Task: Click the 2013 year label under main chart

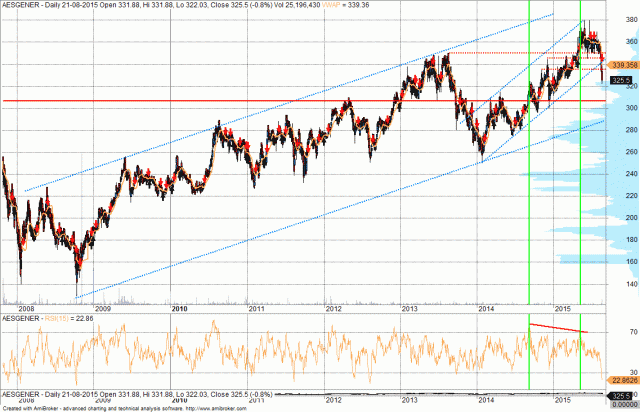Action: (410, 309)
